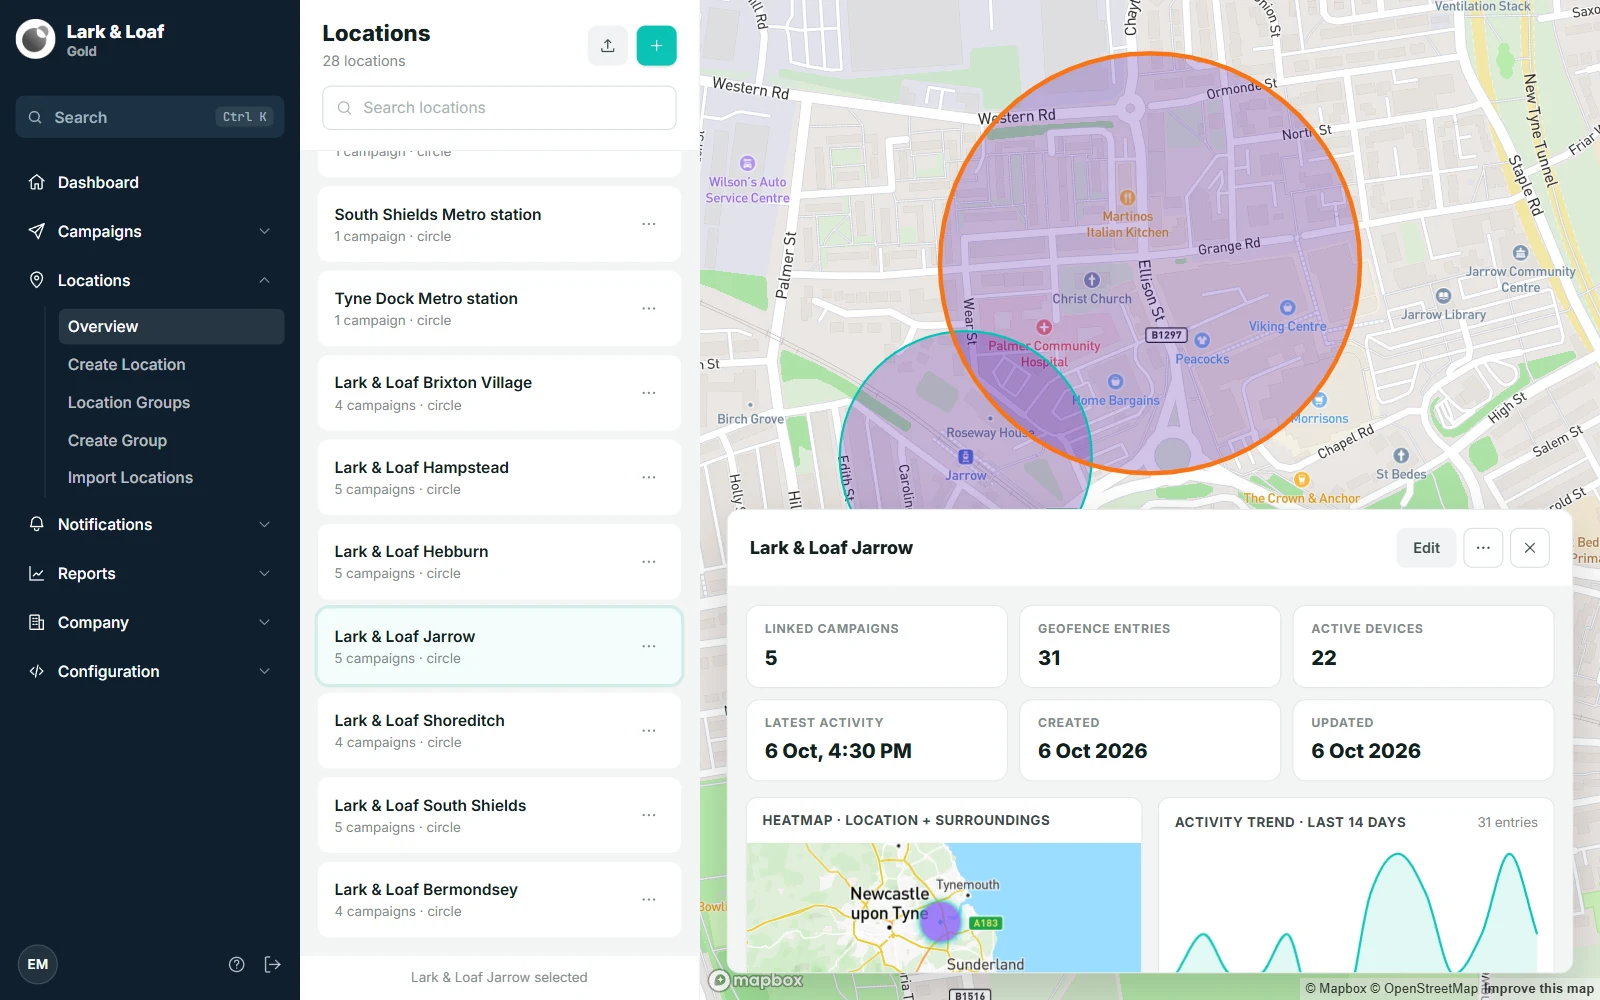Close the Lark & Loaf Jarrow detail panel
The height and width of the screenshot is (1000, 1600).
click(1530, 548)
